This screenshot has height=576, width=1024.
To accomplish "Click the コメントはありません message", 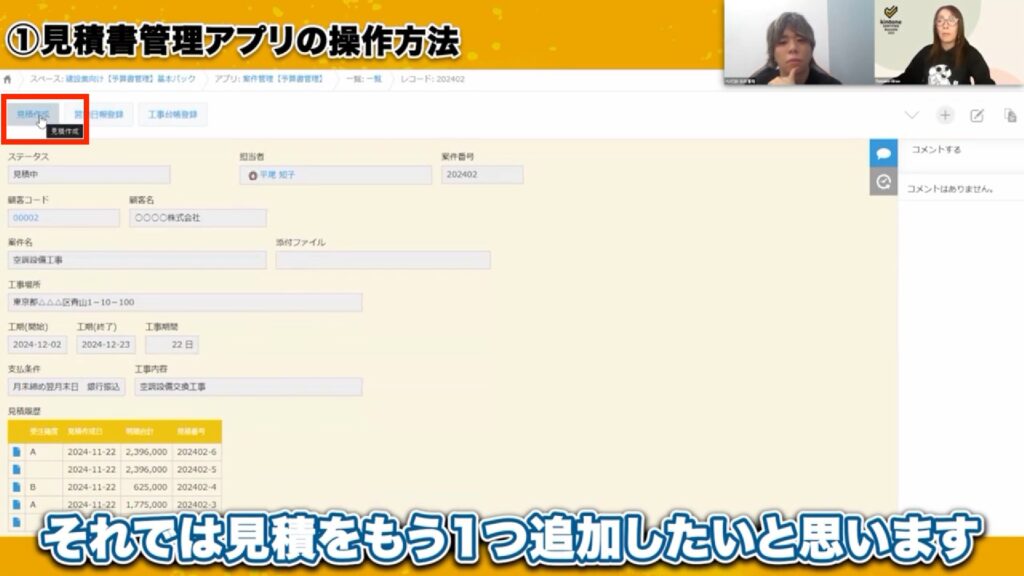I will coord(950,189).
